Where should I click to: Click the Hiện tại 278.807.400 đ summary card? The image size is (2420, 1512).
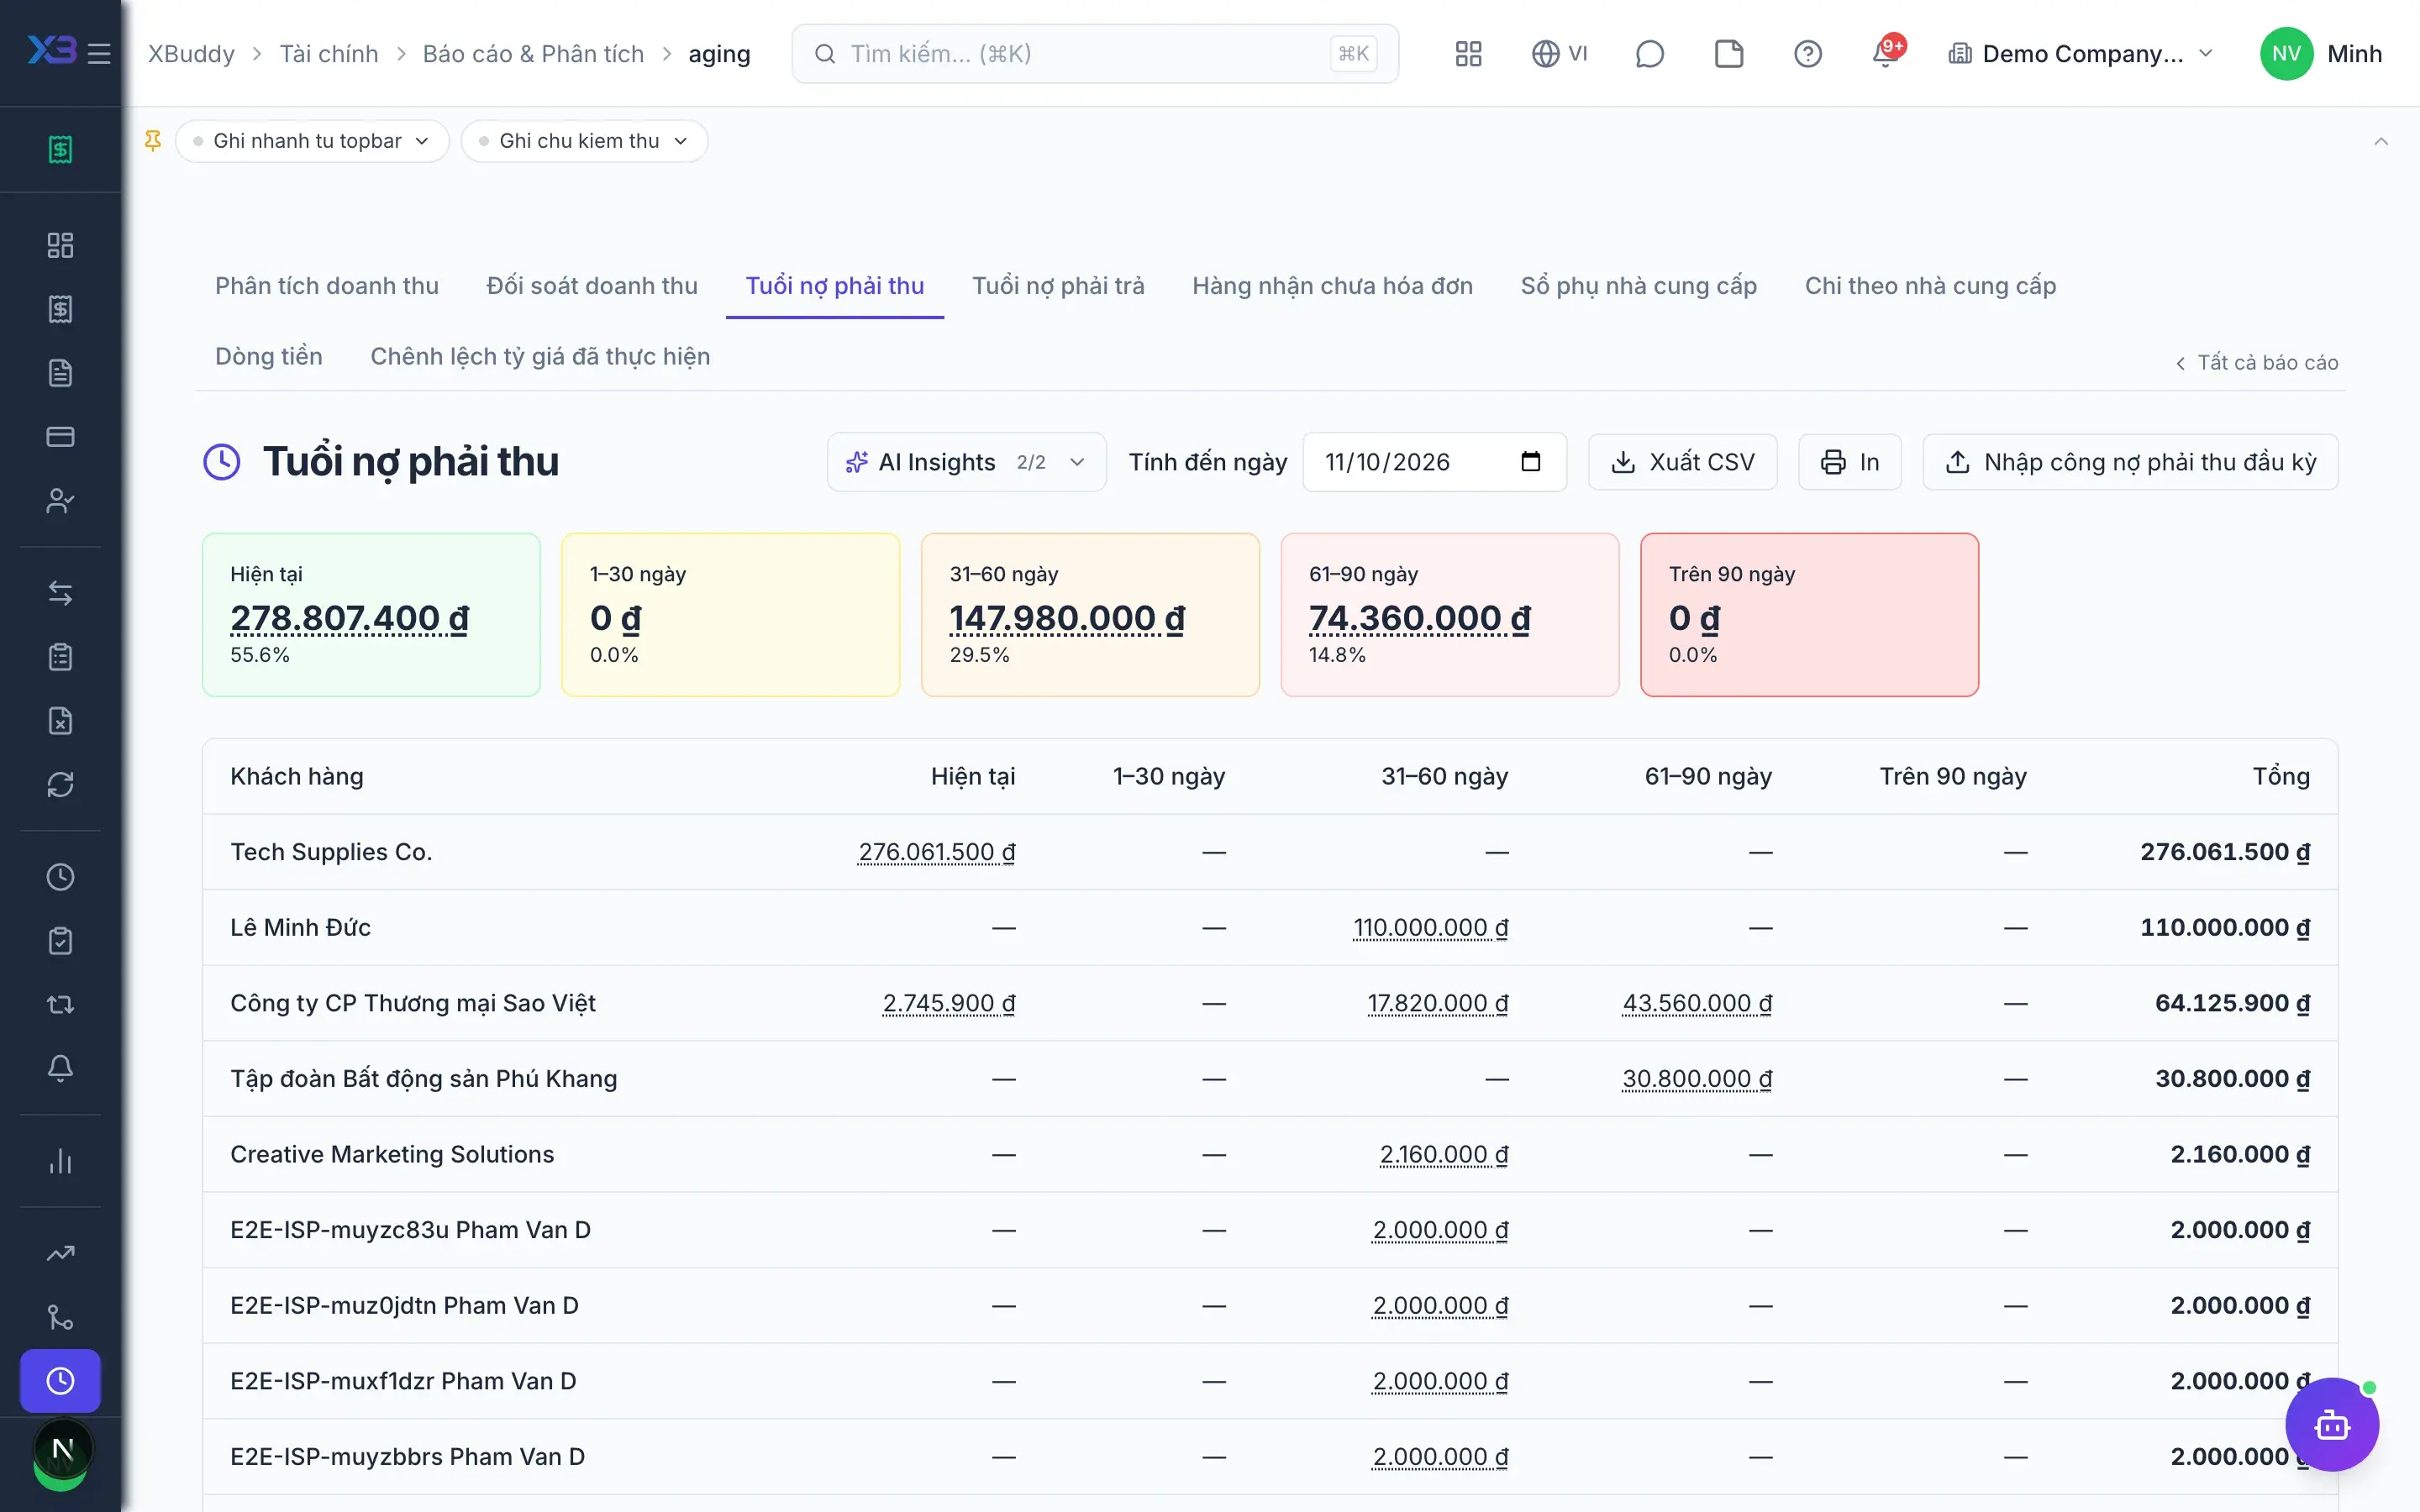371,615
